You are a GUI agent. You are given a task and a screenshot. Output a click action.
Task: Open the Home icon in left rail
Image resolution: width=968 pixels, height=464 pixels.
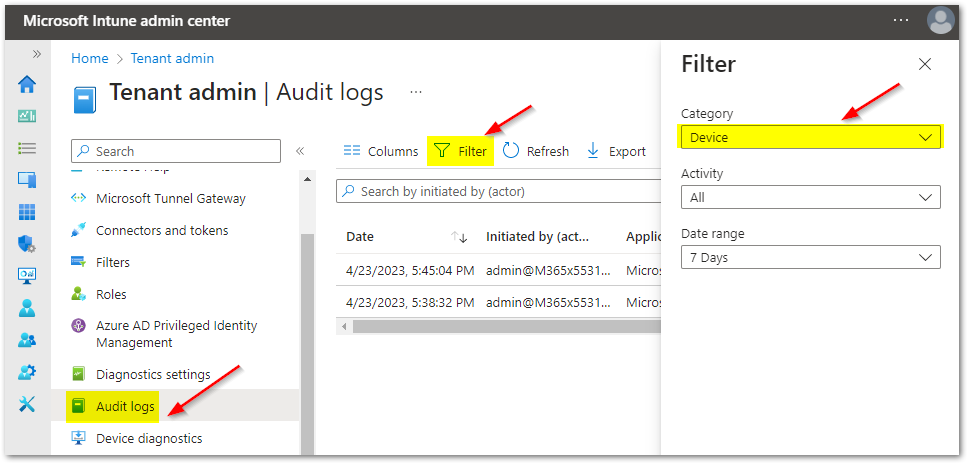coord(27,84)
